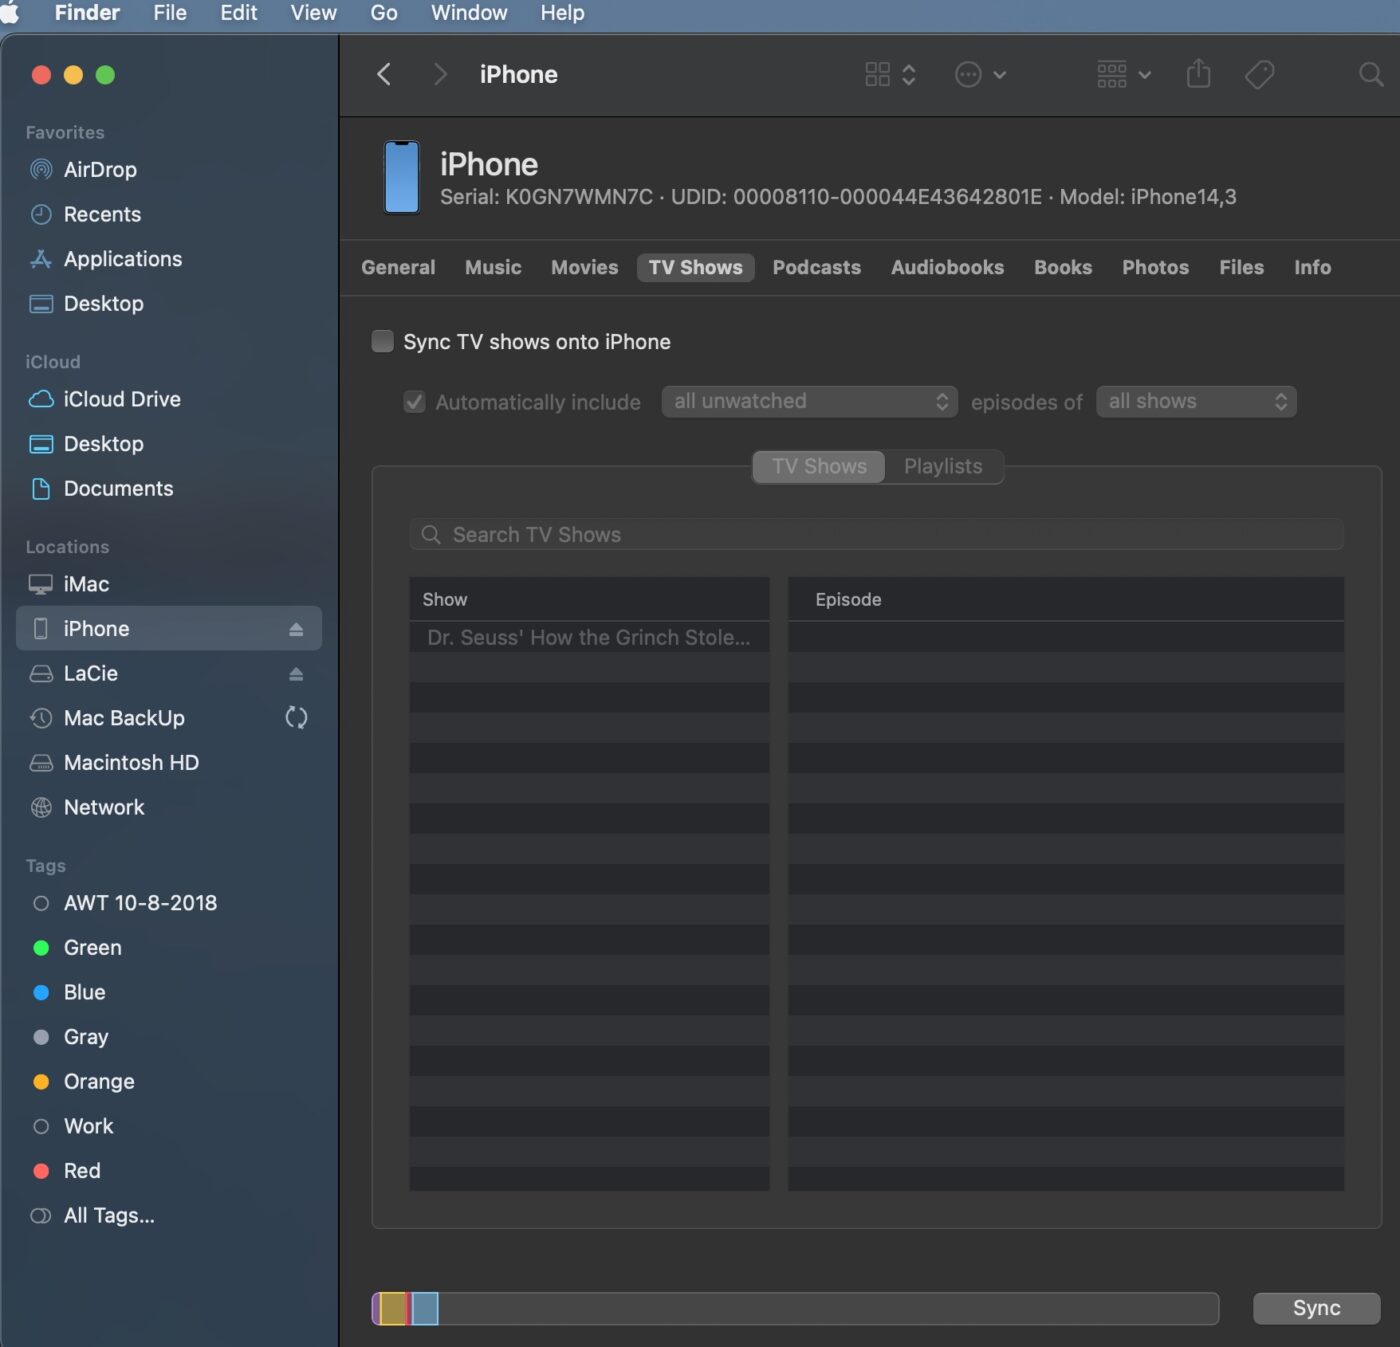Click the Episode column header
The height and width of the screenshot is (1347, 1400).
pyautogui.click(x=1066, y=599)
